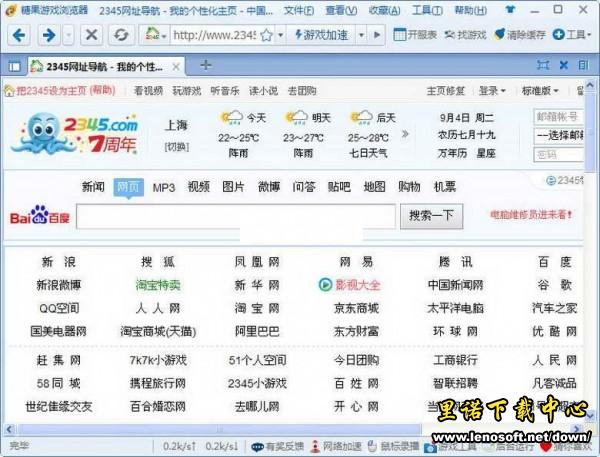
Task: Close the 2345网址导航 tab
Action: 176,67
